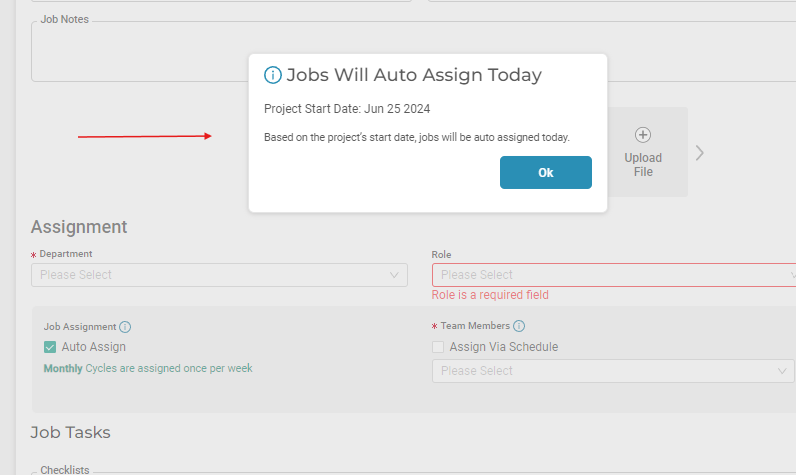Click the Job Tasks section heading
The height and width of the screenshot is (475, 796).
[x=71, y=432]
